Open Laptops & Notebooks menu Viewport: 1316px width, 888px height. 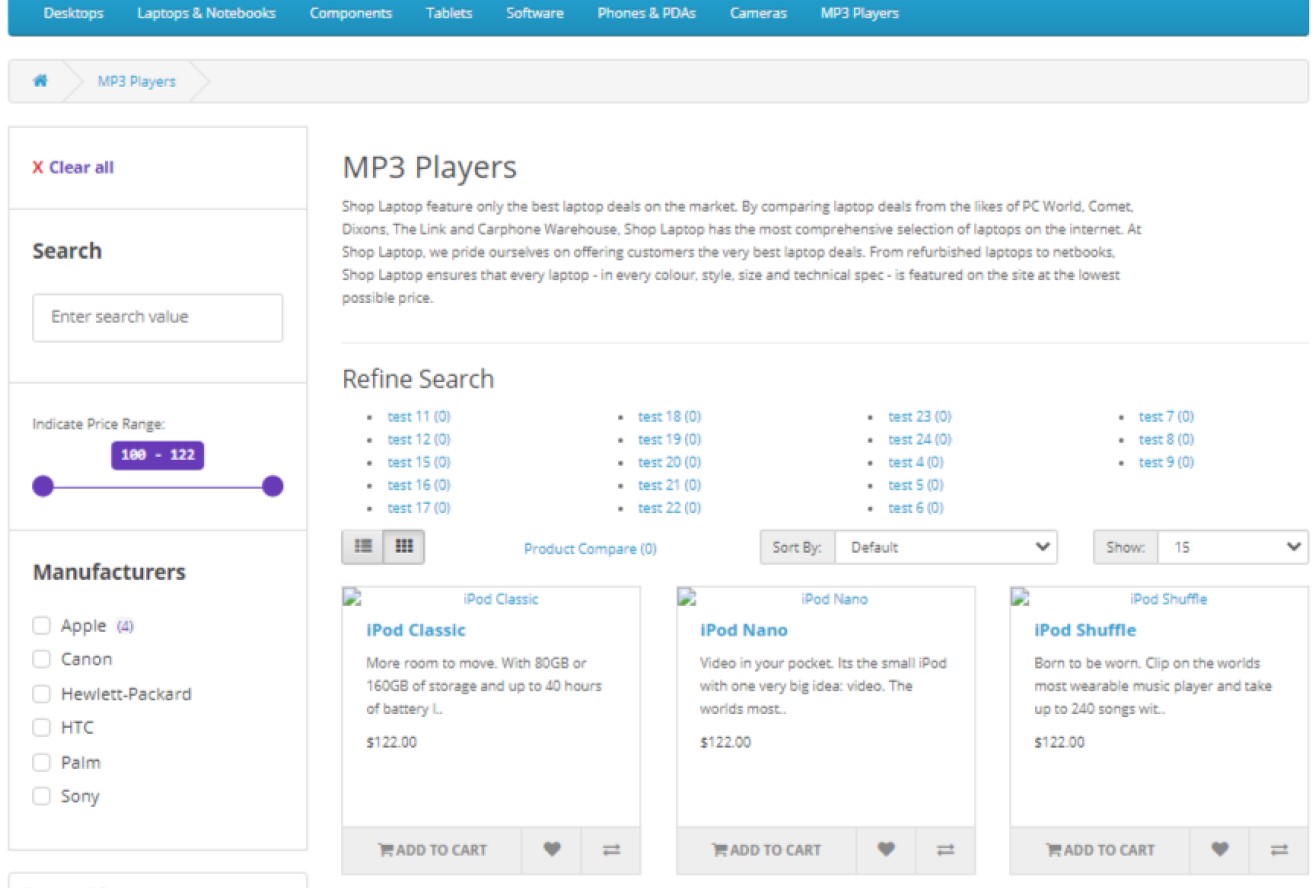(206, 14)
